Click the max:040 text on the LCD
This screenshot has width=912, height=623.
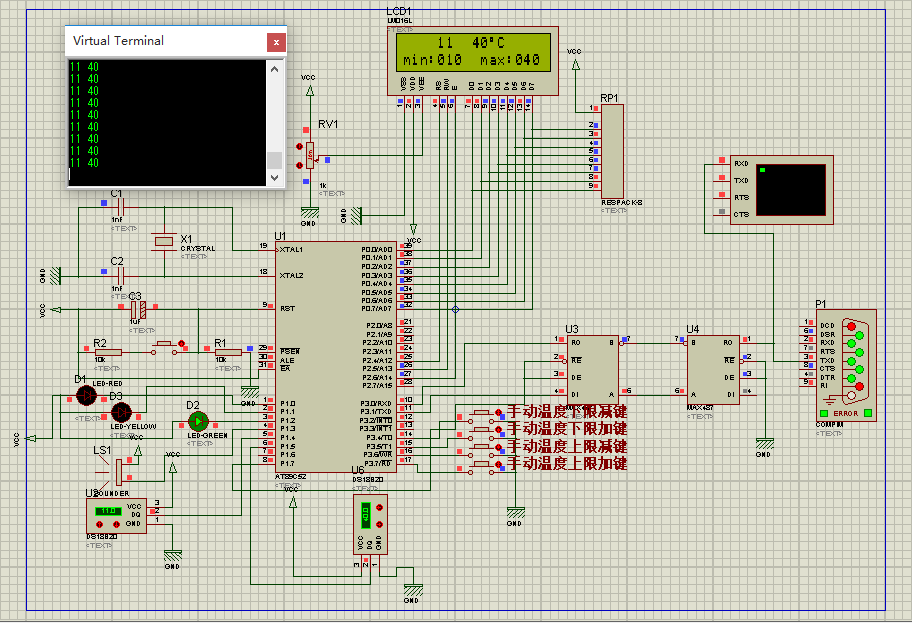click(510, 60)
